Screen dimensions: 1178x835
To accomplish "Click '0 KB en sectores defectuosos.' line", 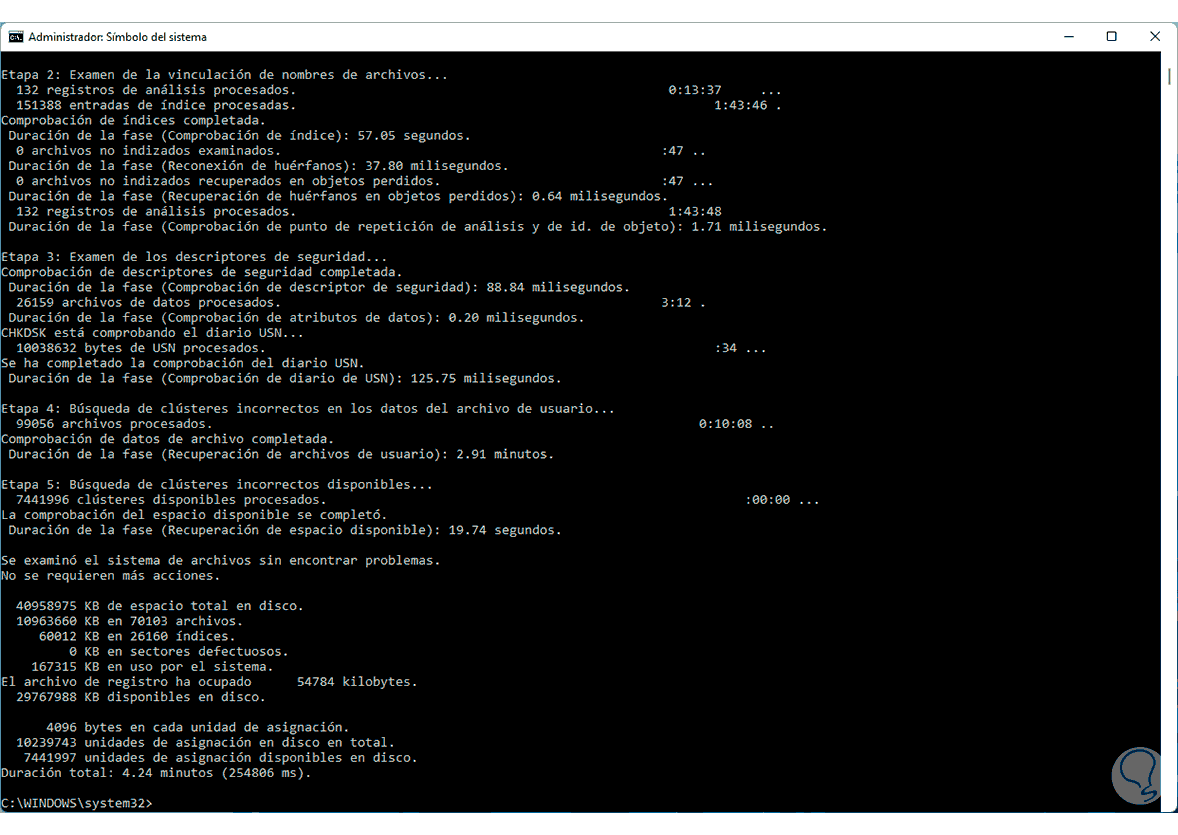I will point(179,652).
